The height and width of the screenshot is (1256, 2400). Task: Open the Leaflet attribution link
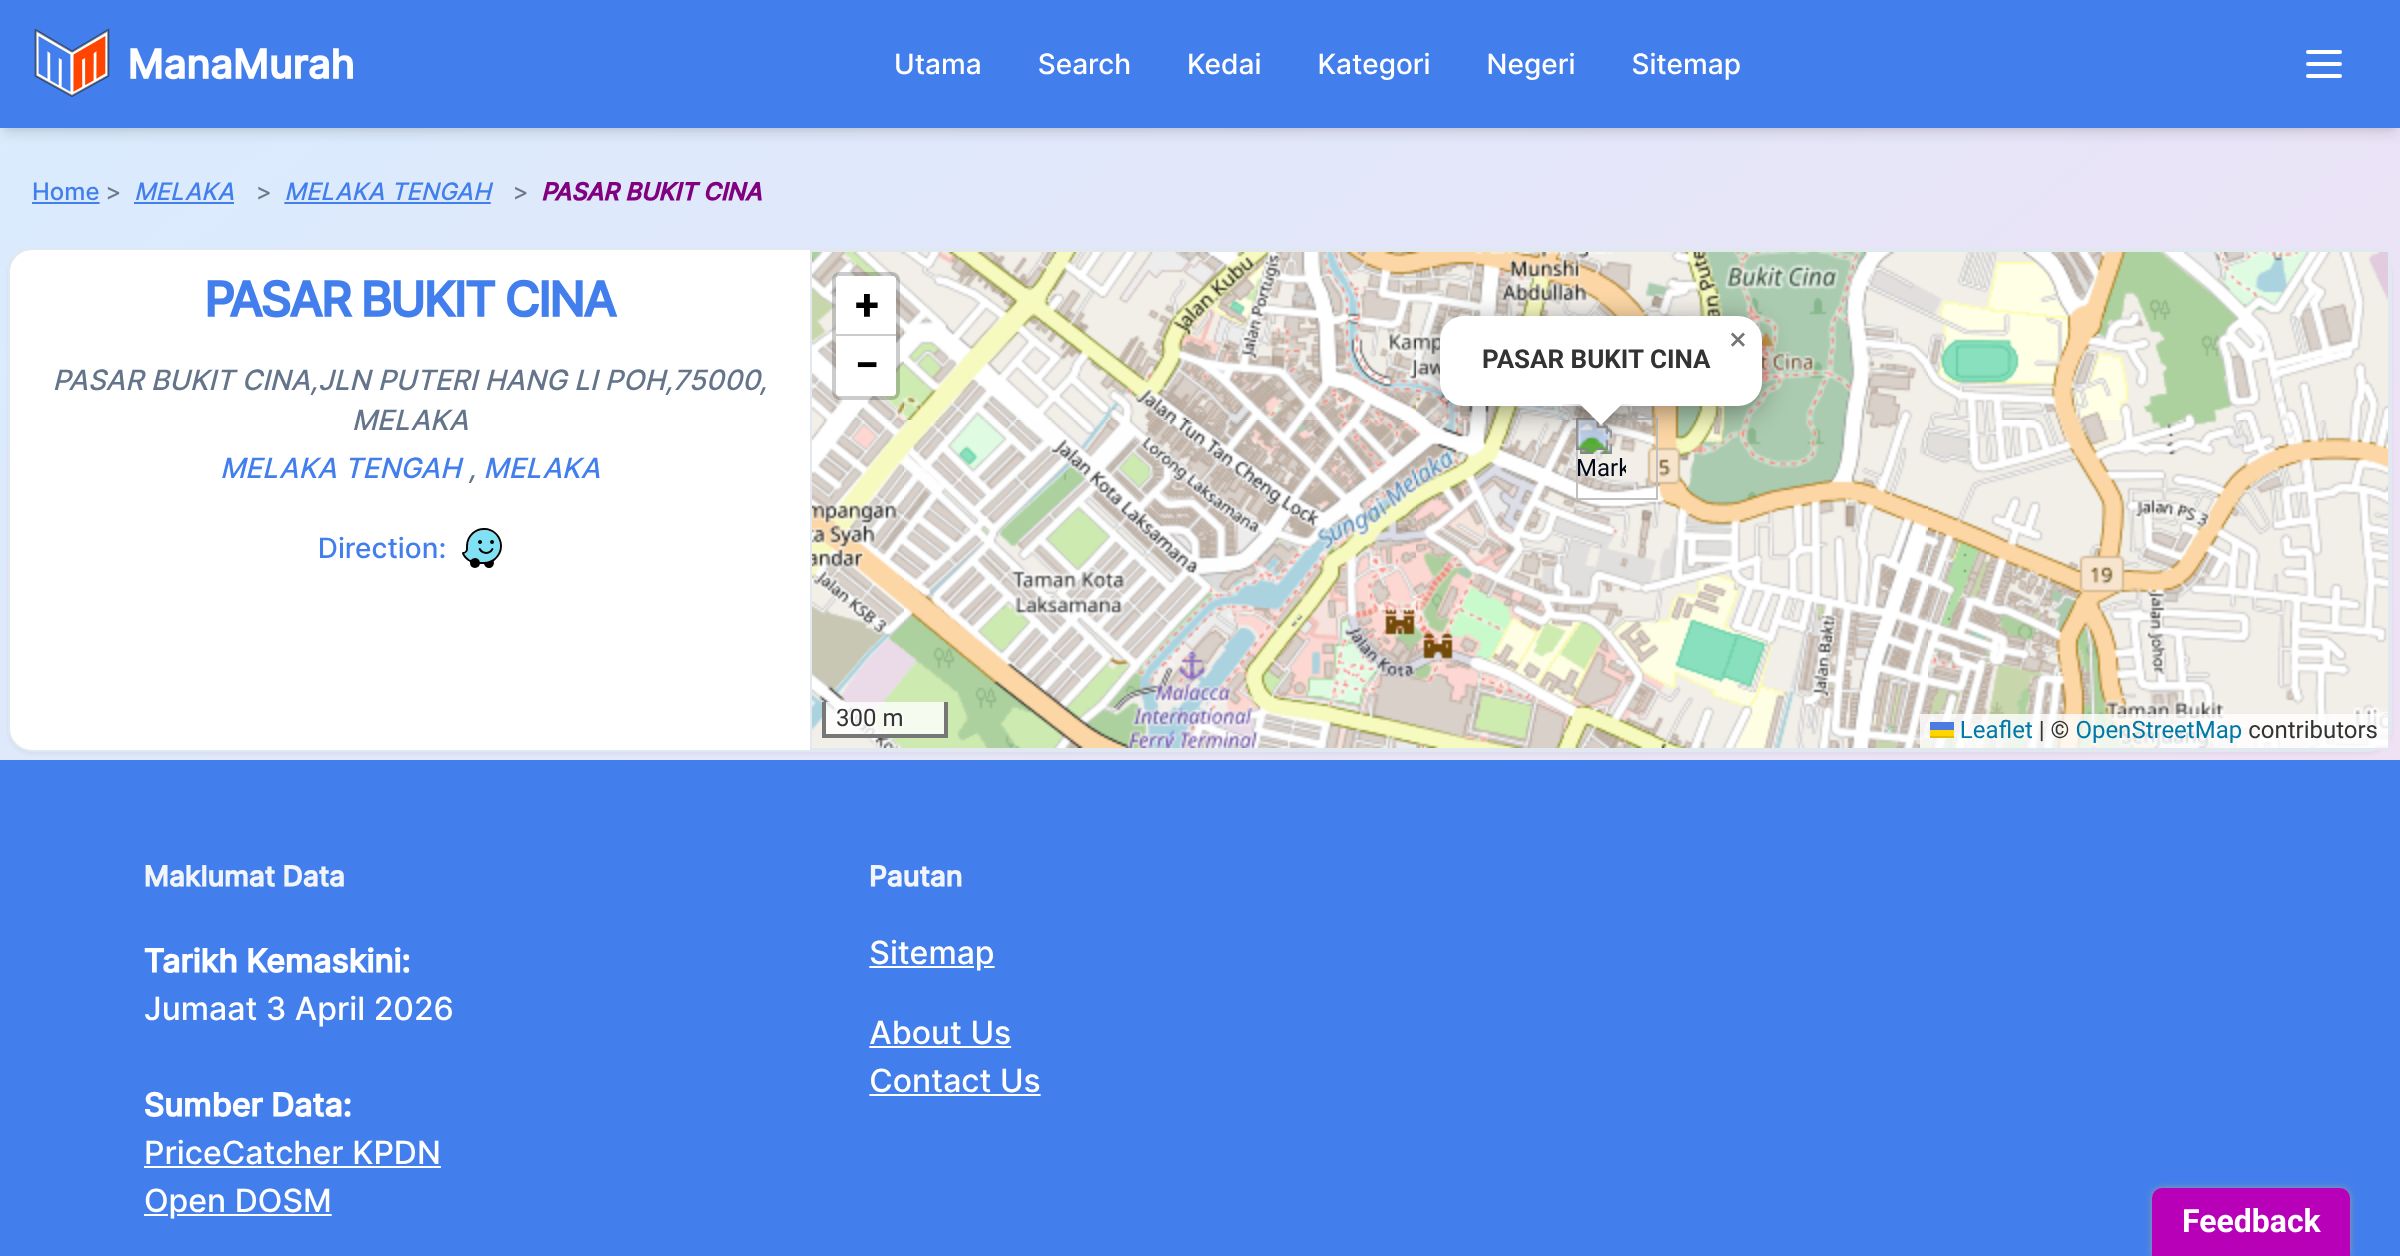tap(1994, 730)
